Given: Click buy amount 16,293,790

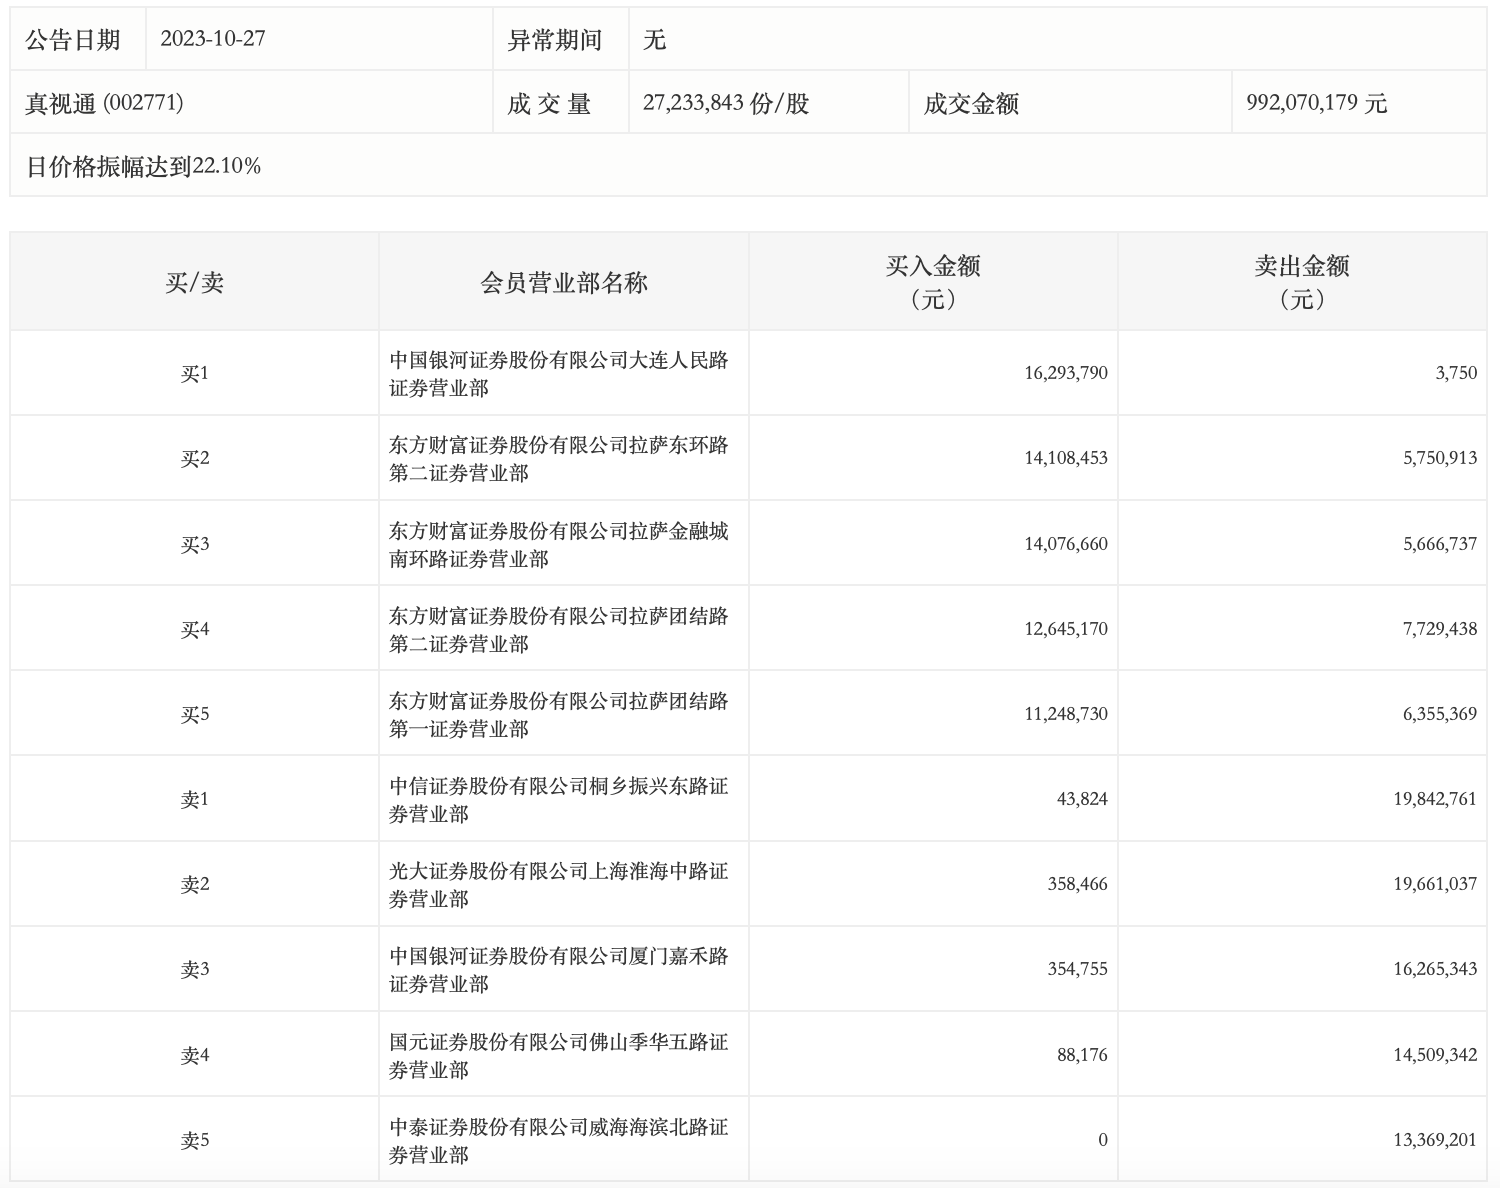Looking at the screenshot, I should pyautogui.click(x=1066, y=373).
